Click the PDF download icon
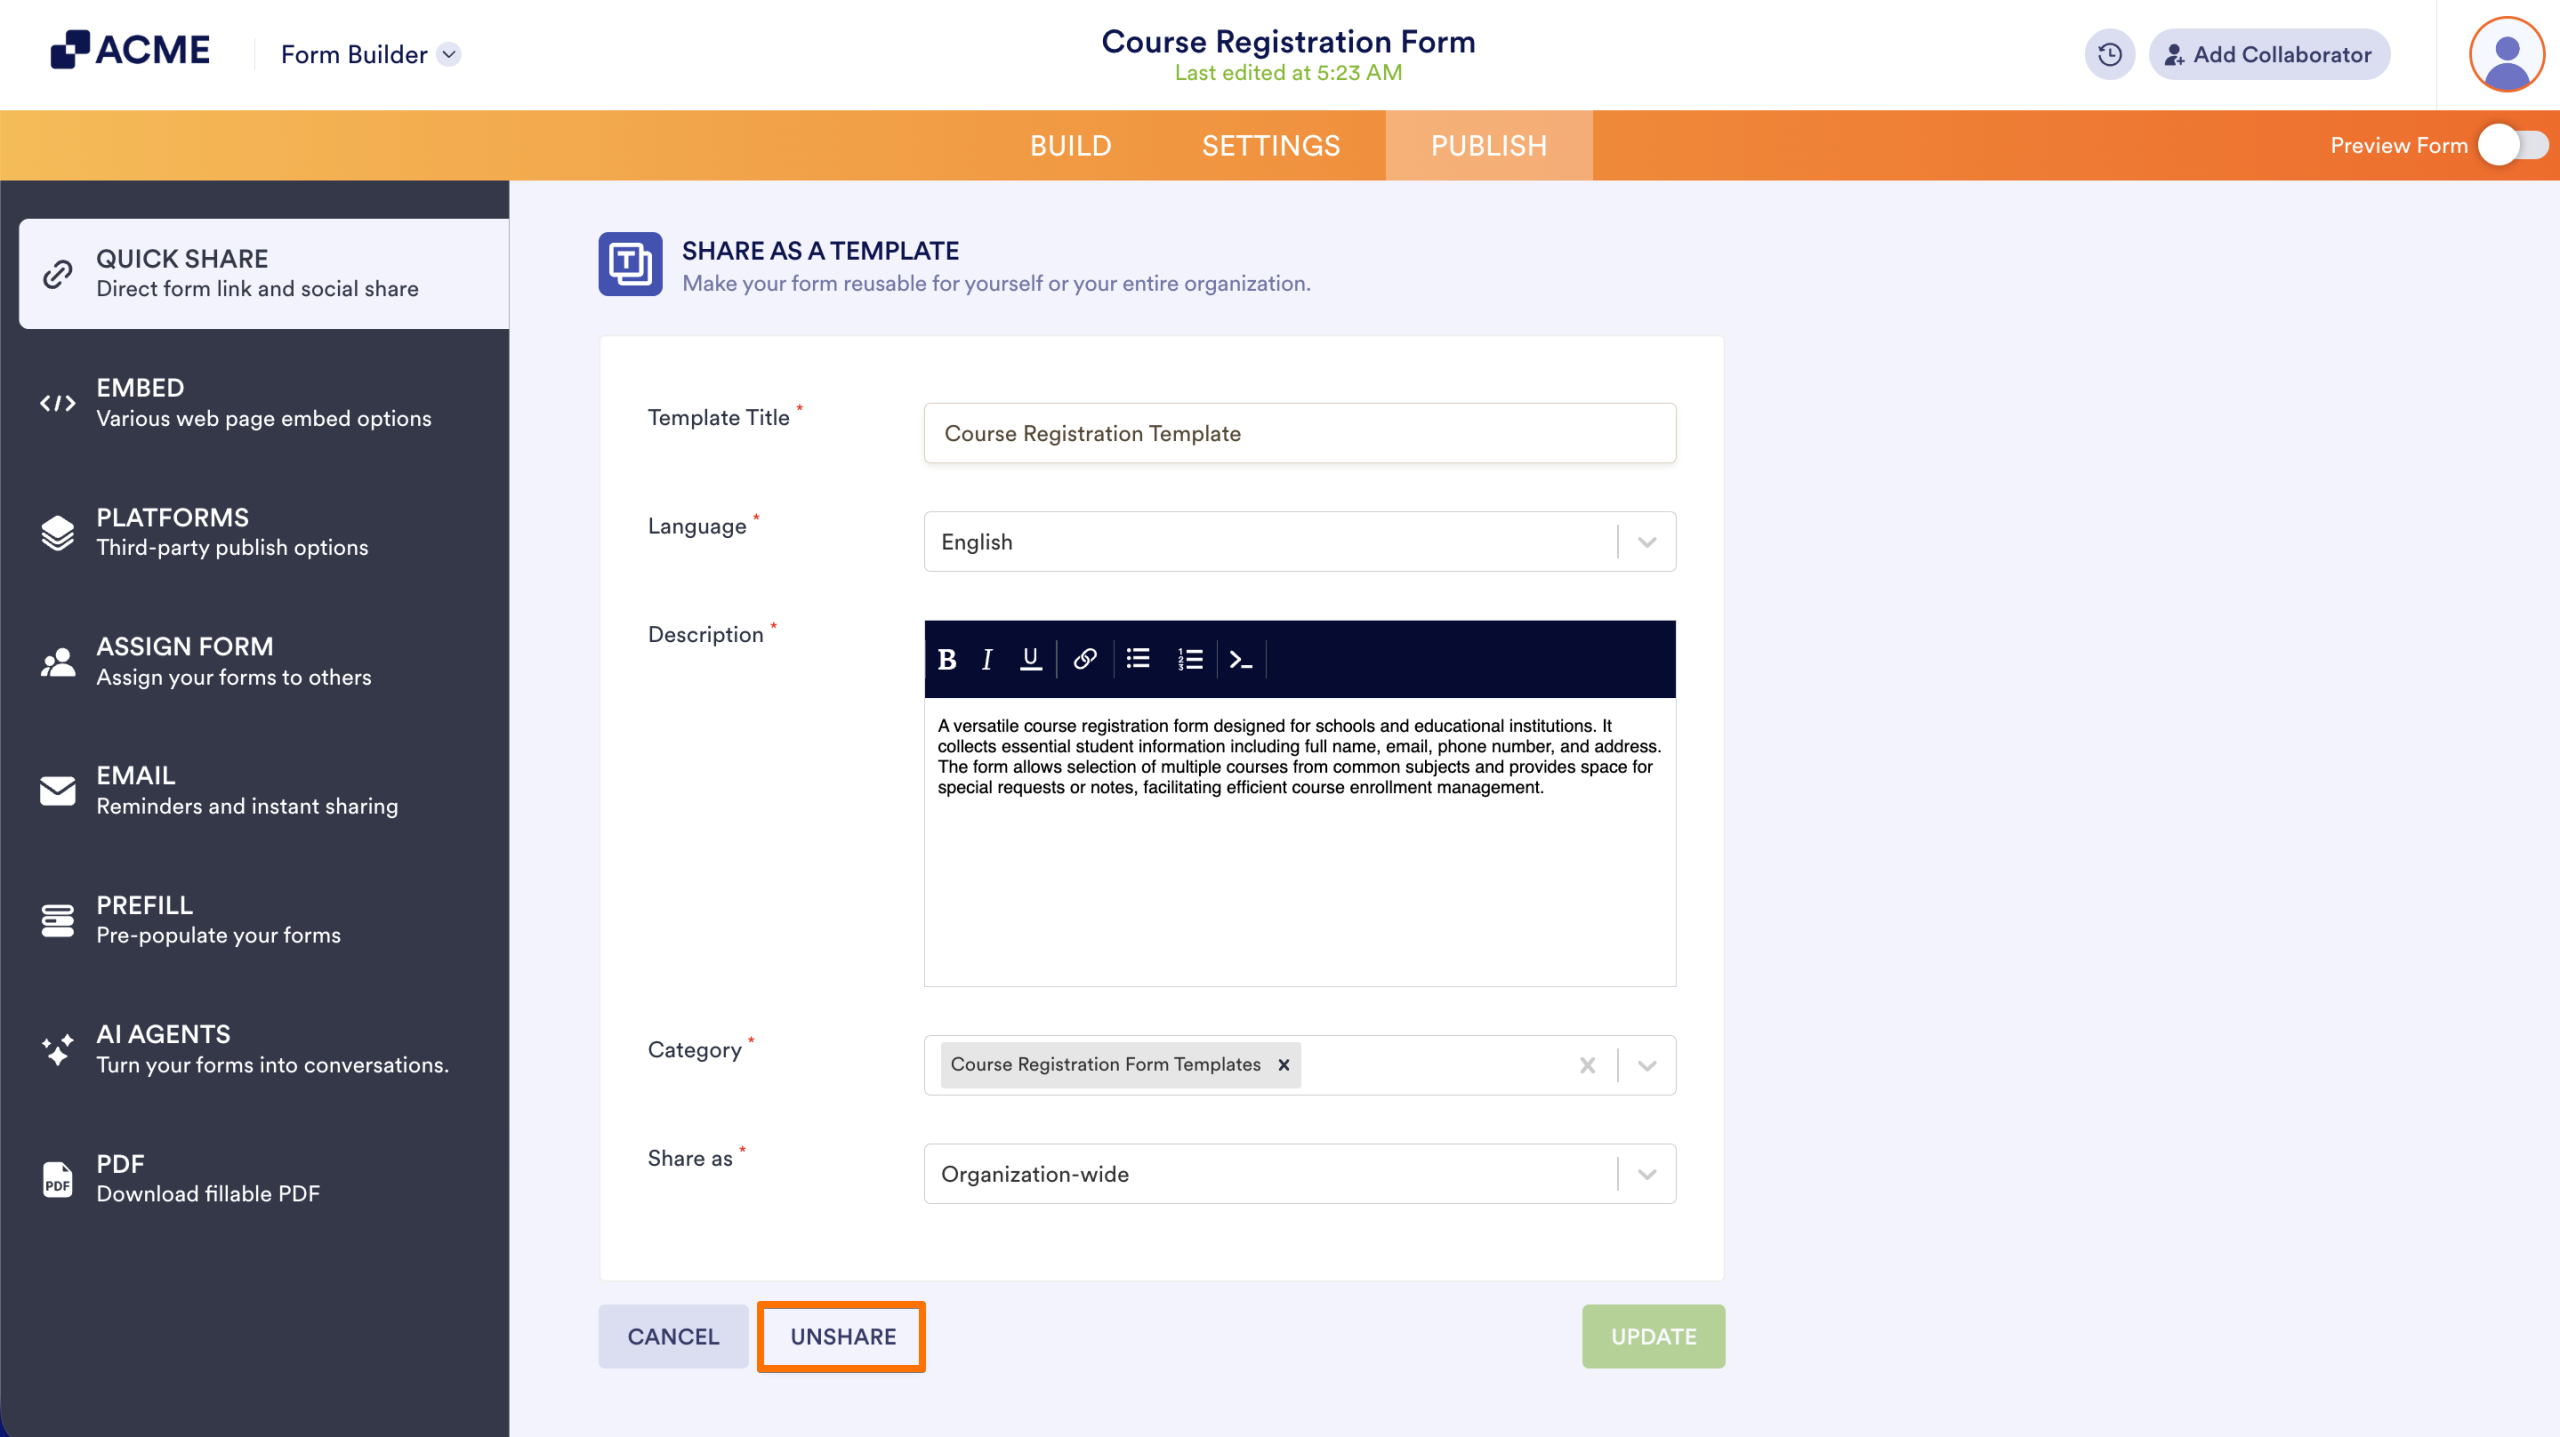This screenshot has width=2560, height=1437. [x=57, y=1178]
